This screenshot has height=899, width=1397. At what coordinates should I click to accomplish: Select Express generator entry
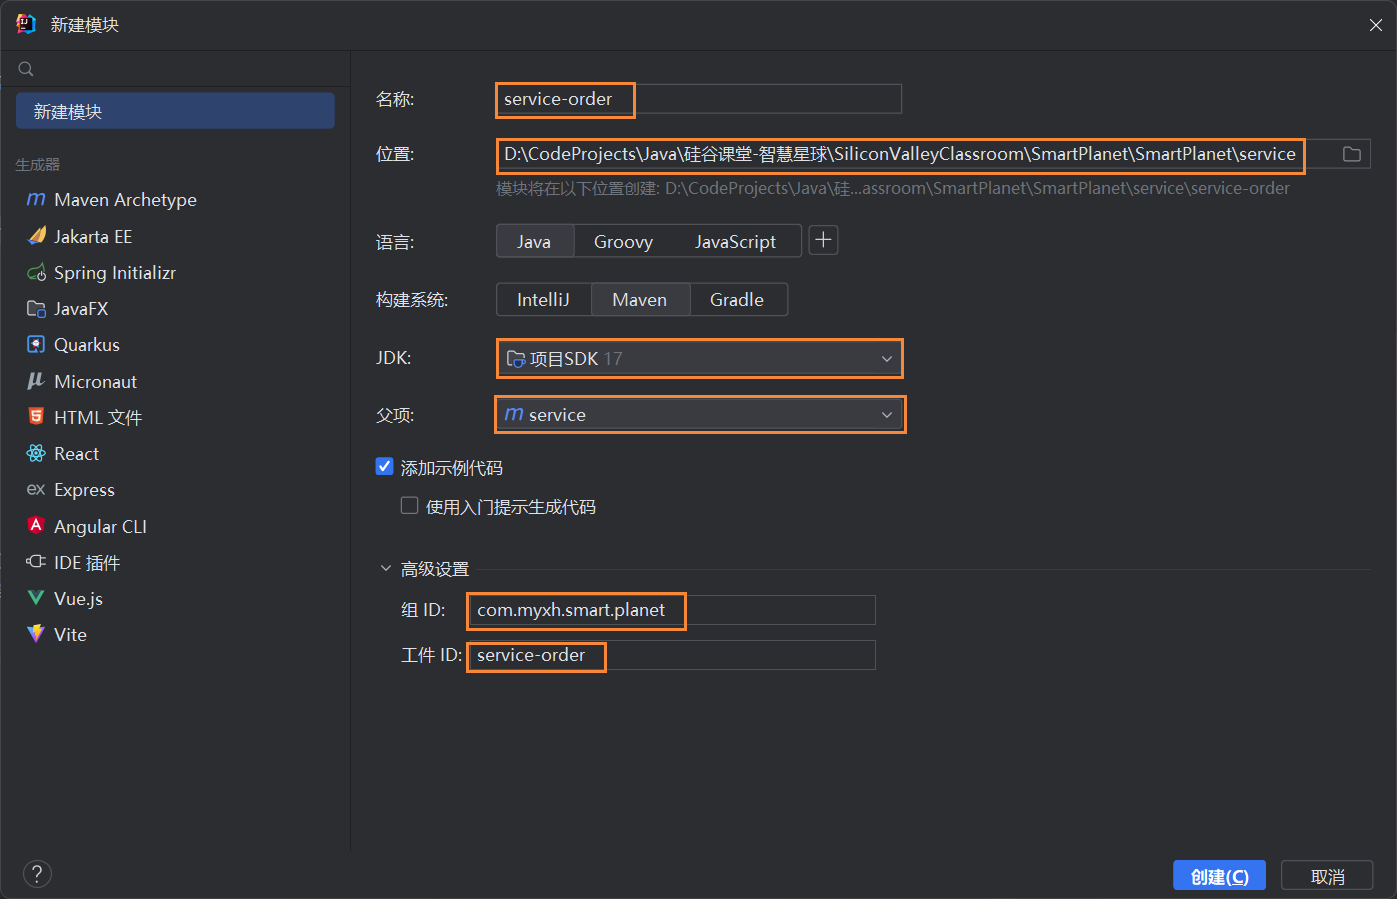[175, 489]
